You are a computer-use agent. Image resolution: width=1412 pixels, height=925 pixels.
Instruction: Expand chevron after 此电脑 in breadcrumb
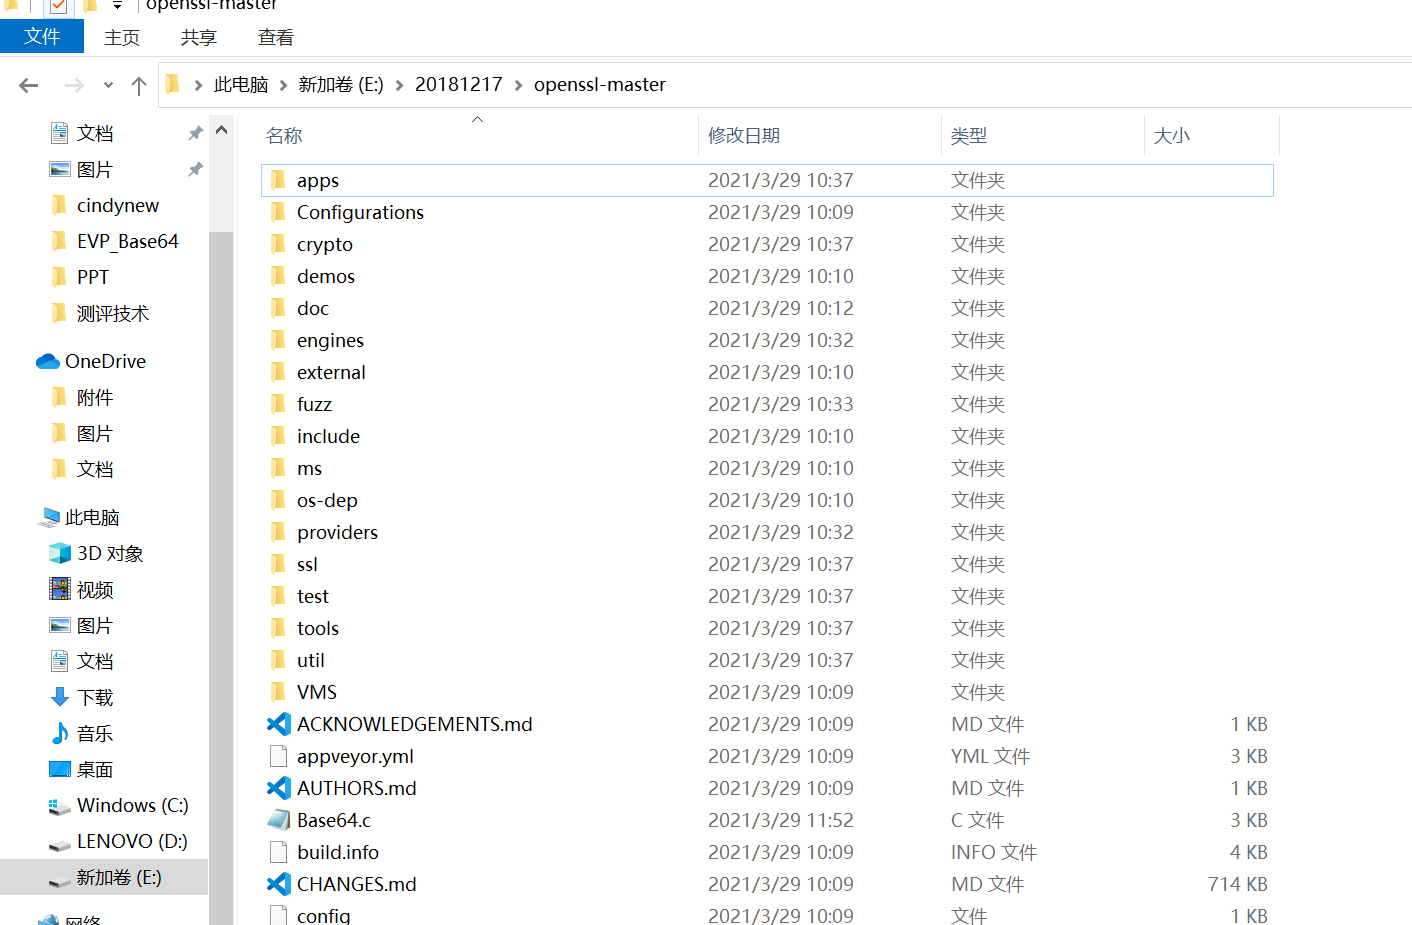[284, 85]
